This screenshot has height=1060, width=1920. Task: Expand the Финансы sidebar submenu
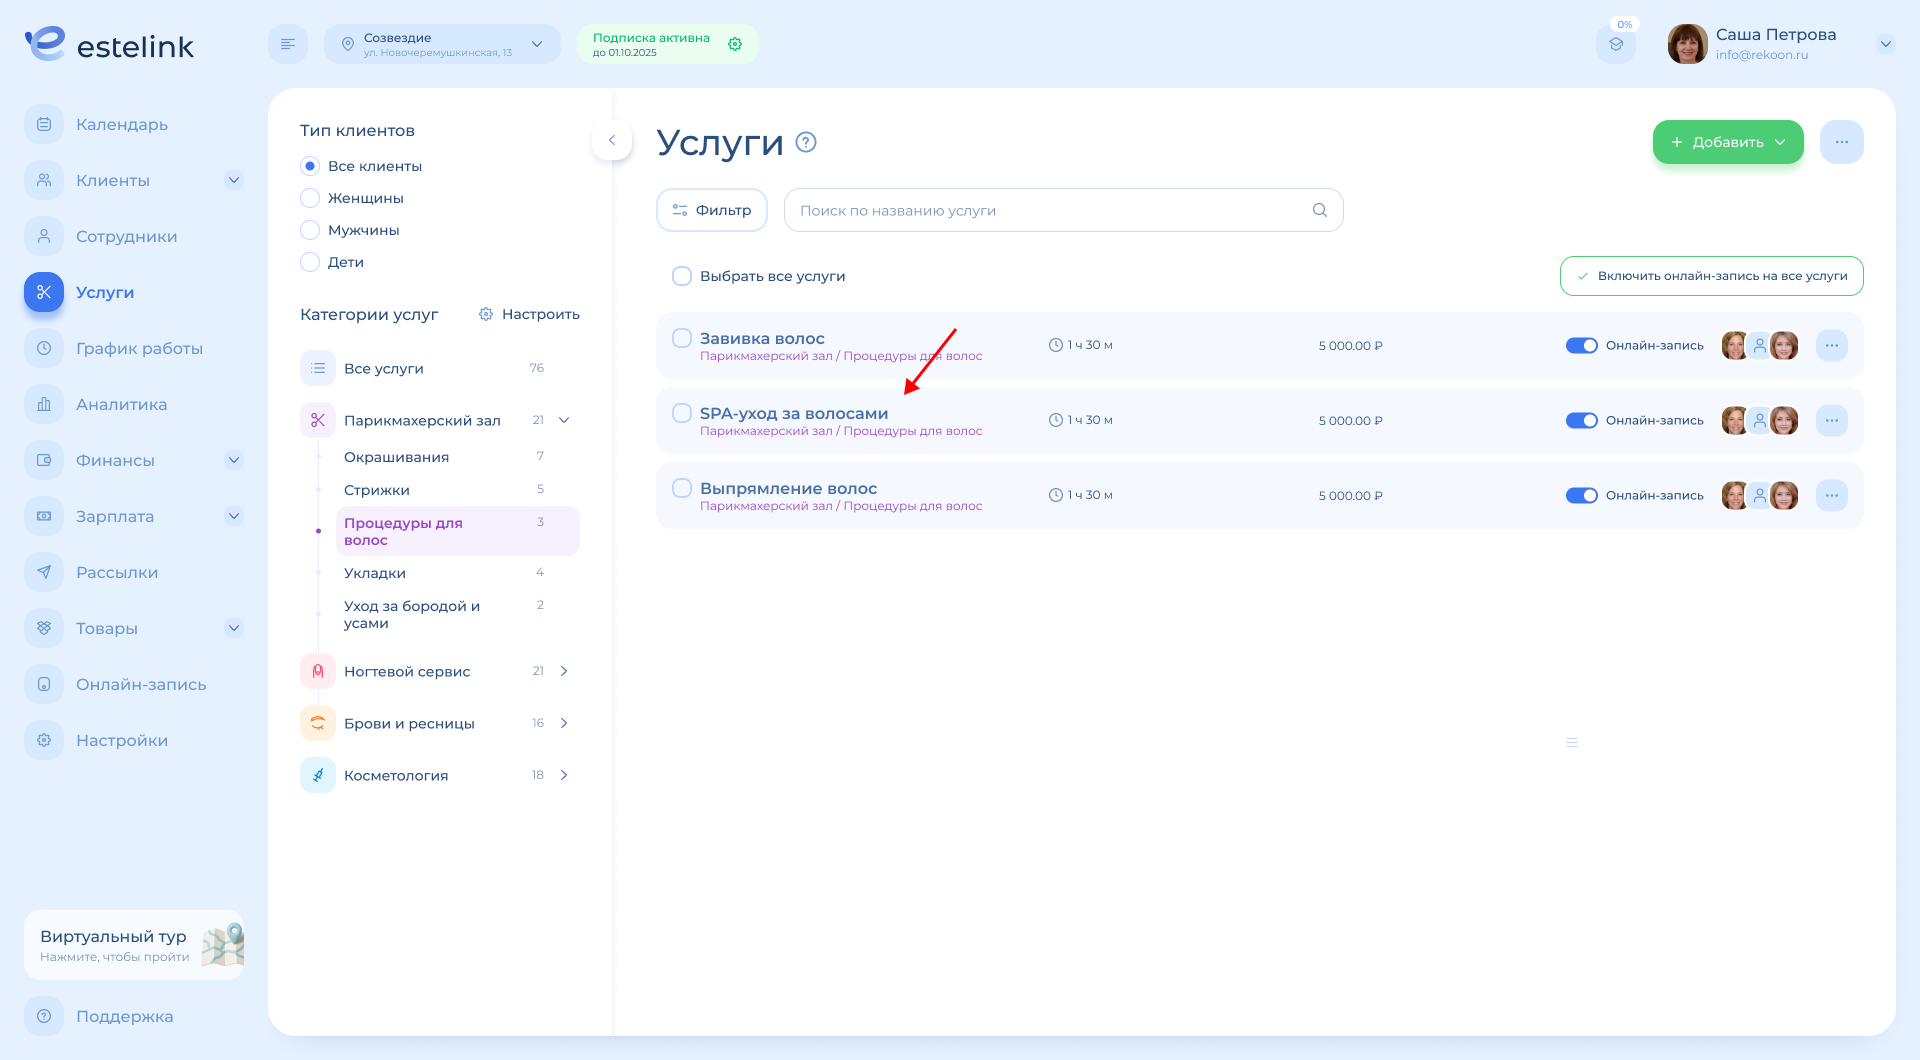pyautogui.click(x=234, y=460)
